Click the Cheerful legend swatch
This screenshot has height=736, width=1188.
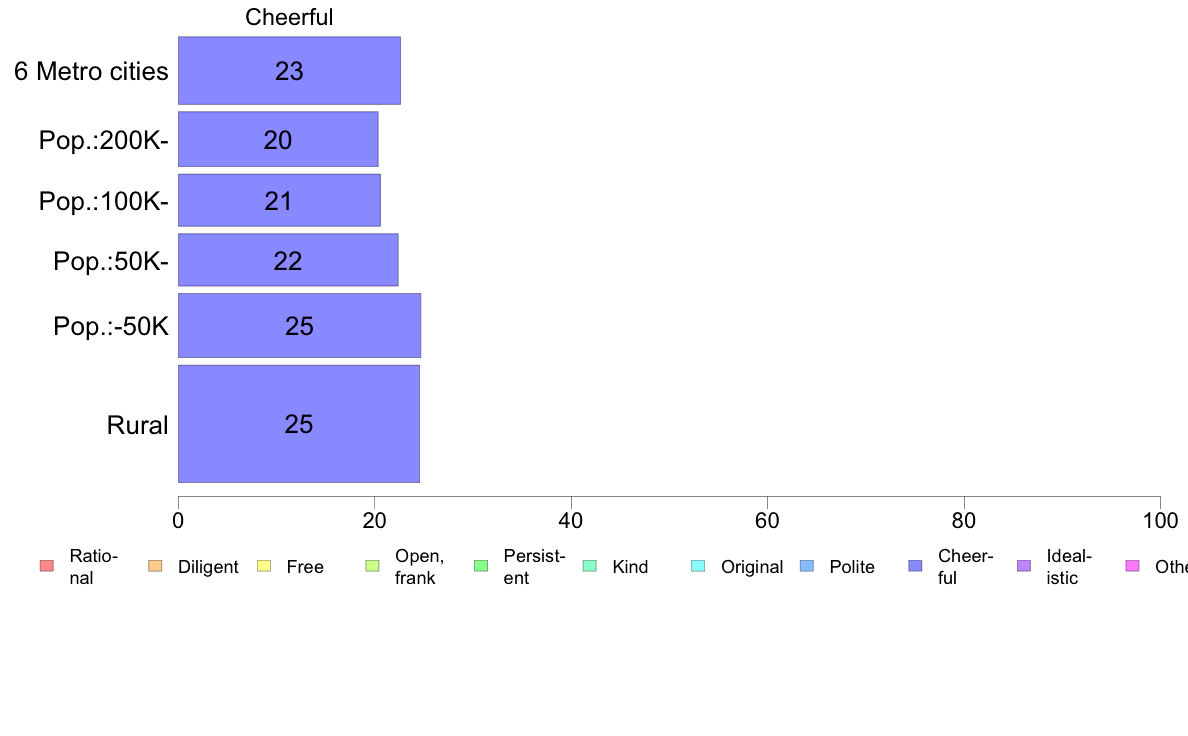click(x=916, y=567)
